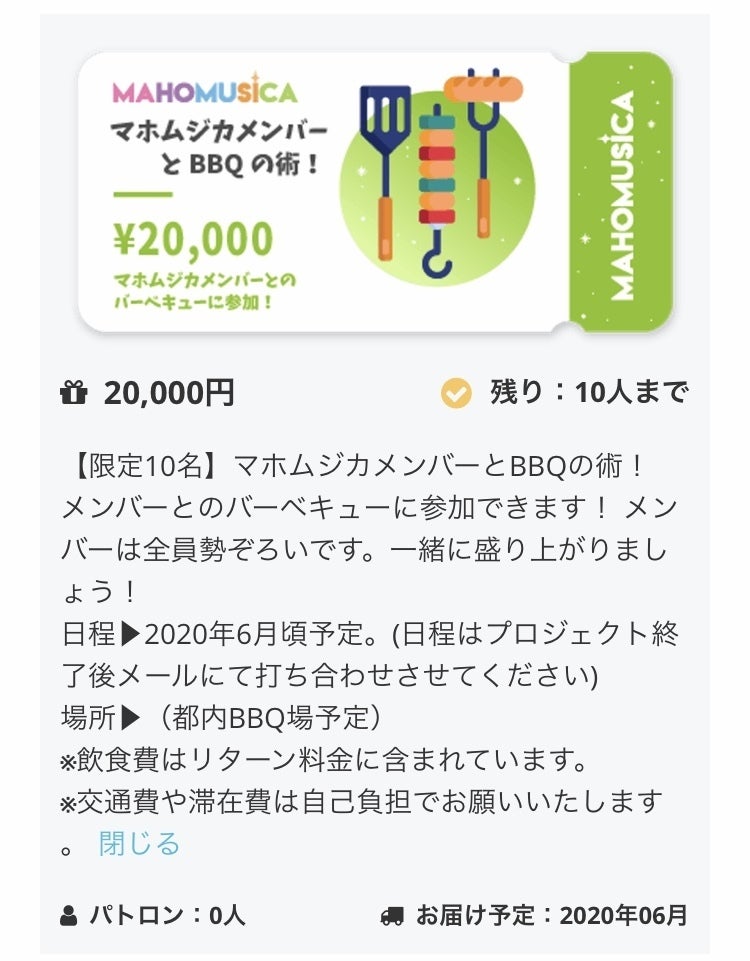Click the パトロン：0人 patron count

pyautogui.click(x=167, y=914)
